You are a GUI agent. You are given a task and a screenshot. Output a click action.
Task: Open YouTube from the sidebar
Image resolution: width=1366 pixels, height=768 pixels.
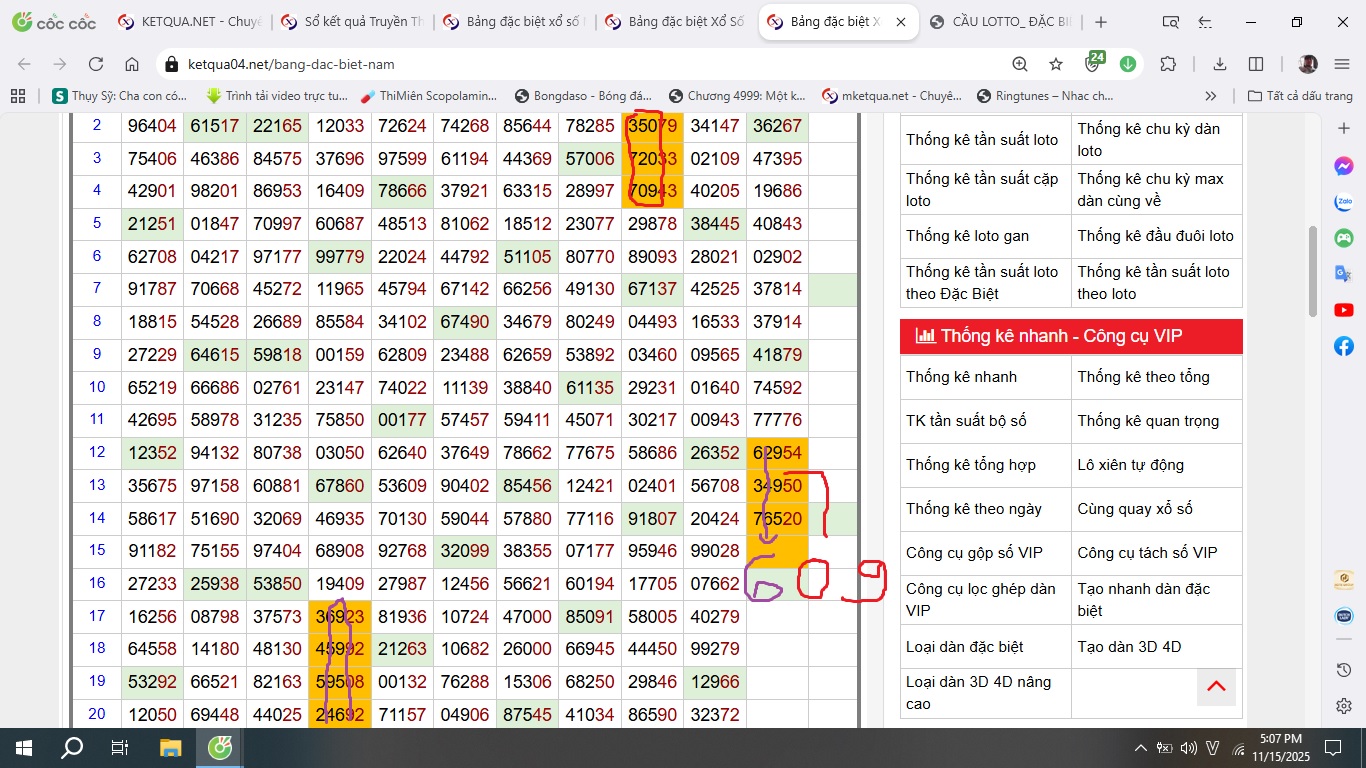pyautogui.click(x=1344, y=310)
